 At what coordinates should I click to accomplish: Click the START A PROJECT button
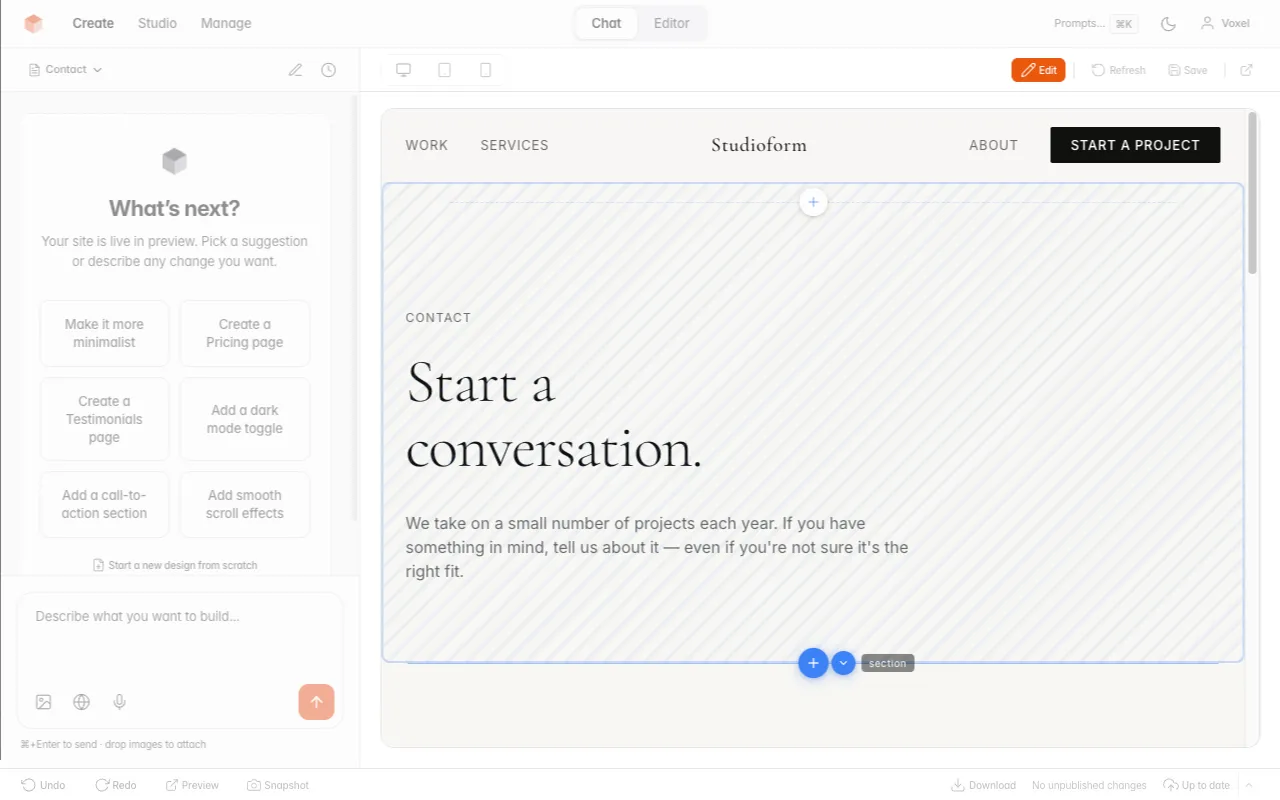(x=1135, y=145)
